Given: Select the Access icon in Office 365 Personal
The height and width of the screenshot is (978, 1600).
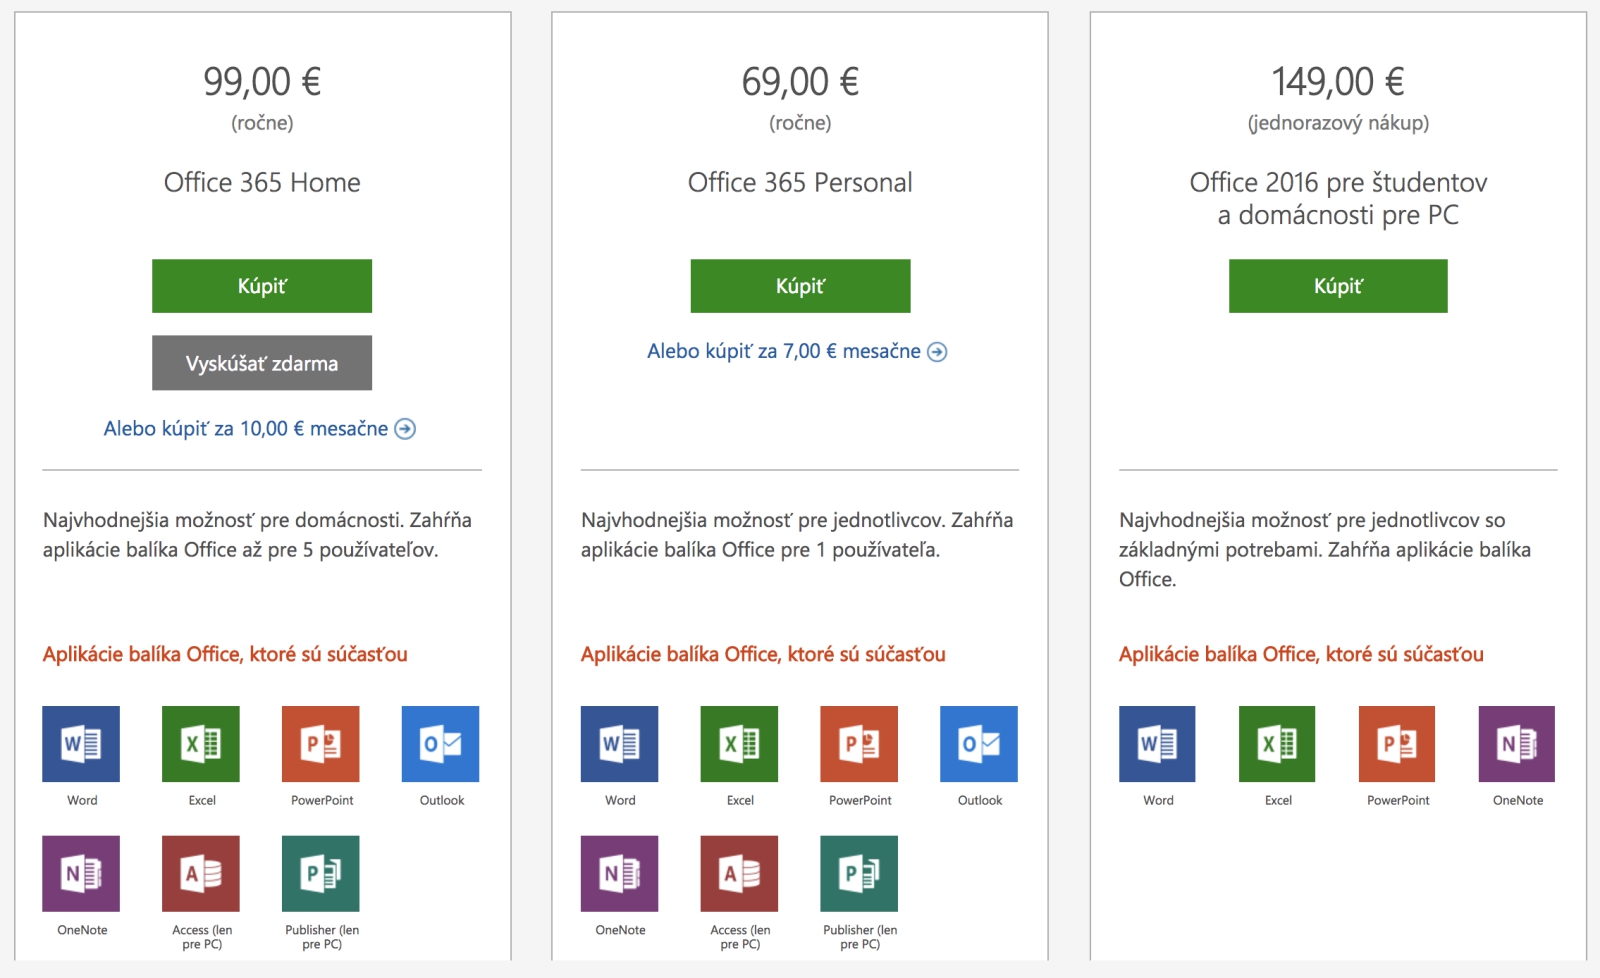Looking at the screenshot, I should point(740,874).
